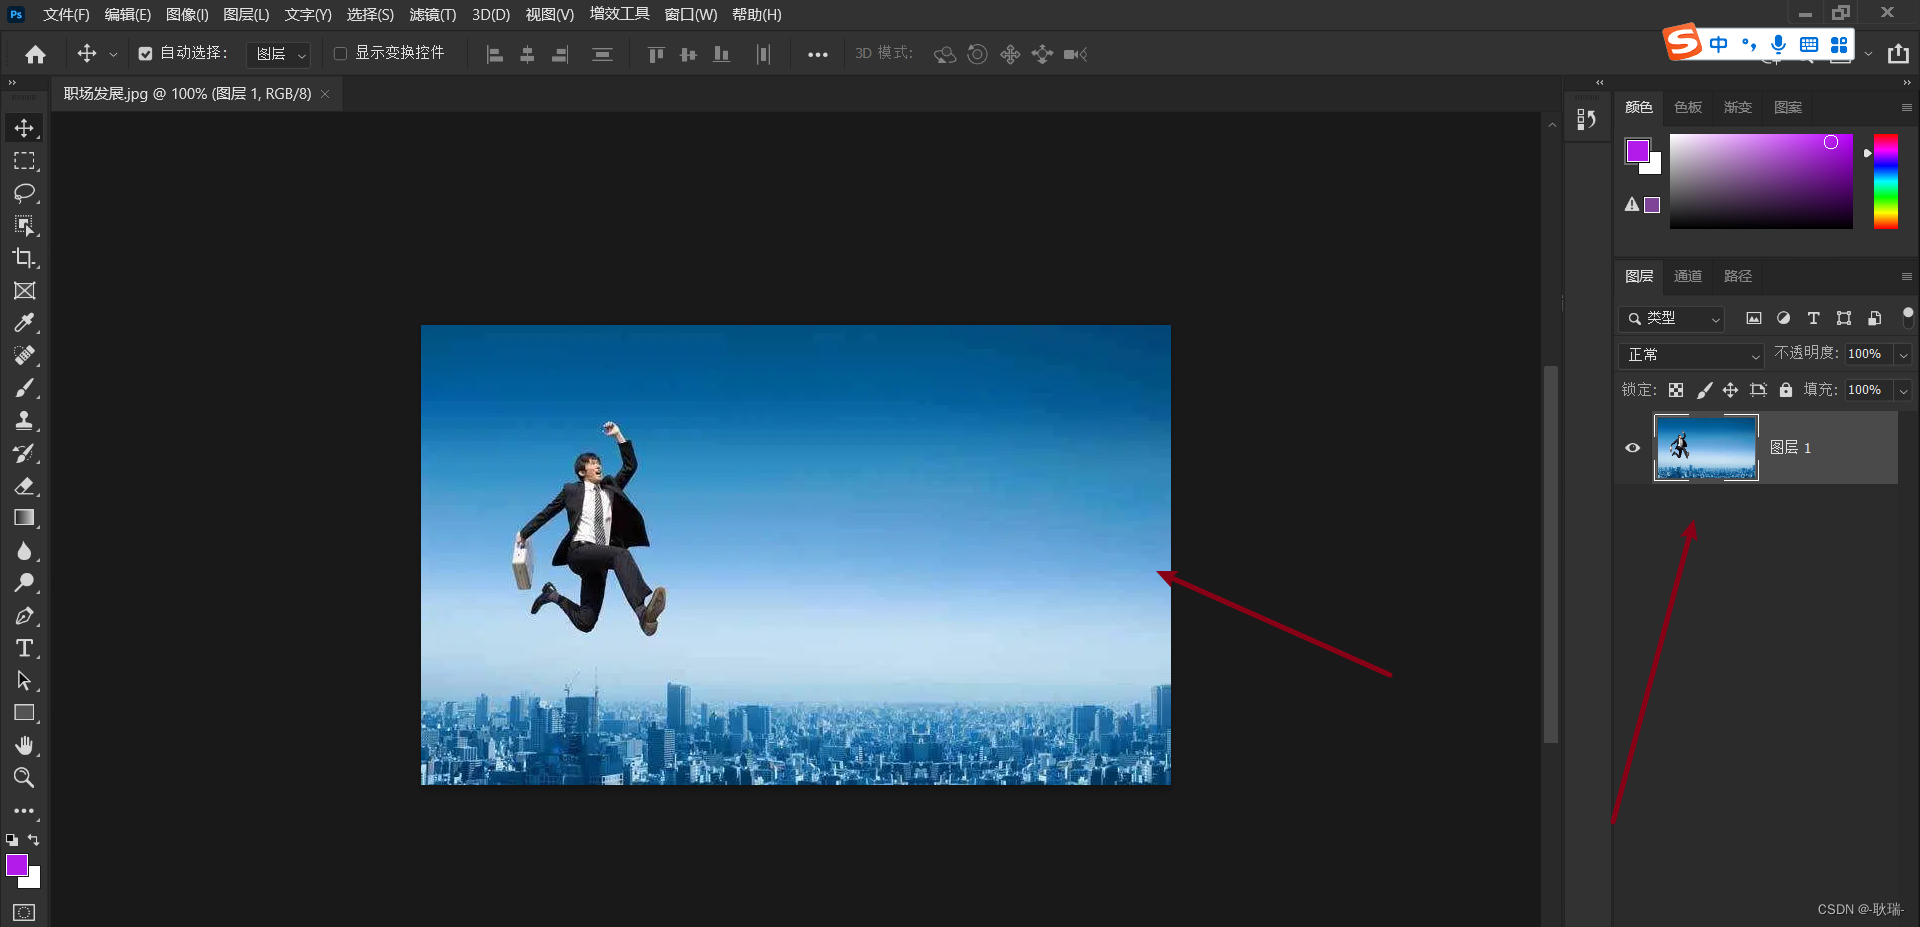The image size is (1920, 927).
Task: Select the Hand tool
Action: pos(24,745)
